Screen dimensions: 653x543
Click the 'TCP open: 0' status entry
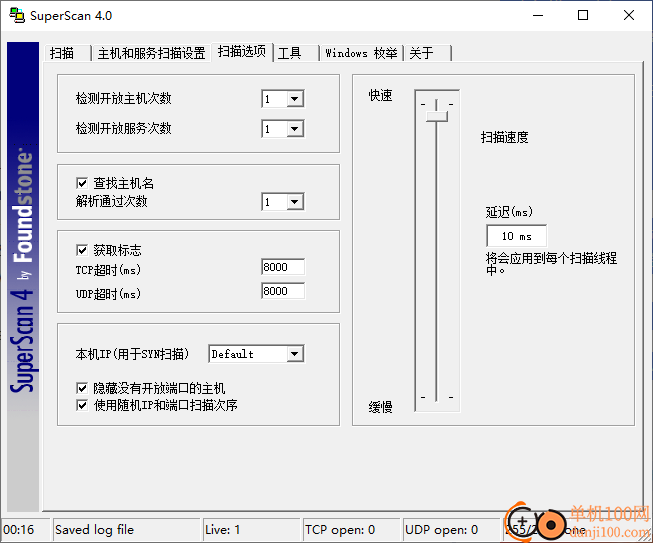tap(340, 530)
